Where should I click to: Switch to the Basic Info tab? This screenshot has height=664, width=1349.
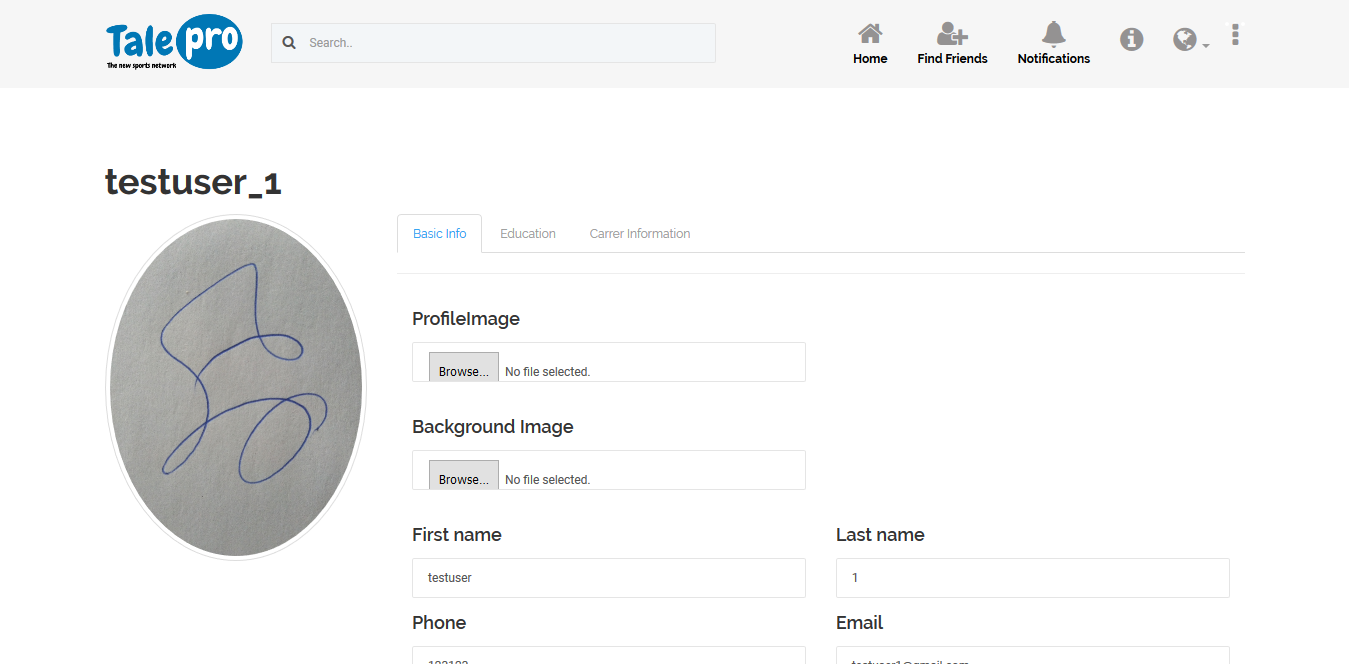[440, 233]
